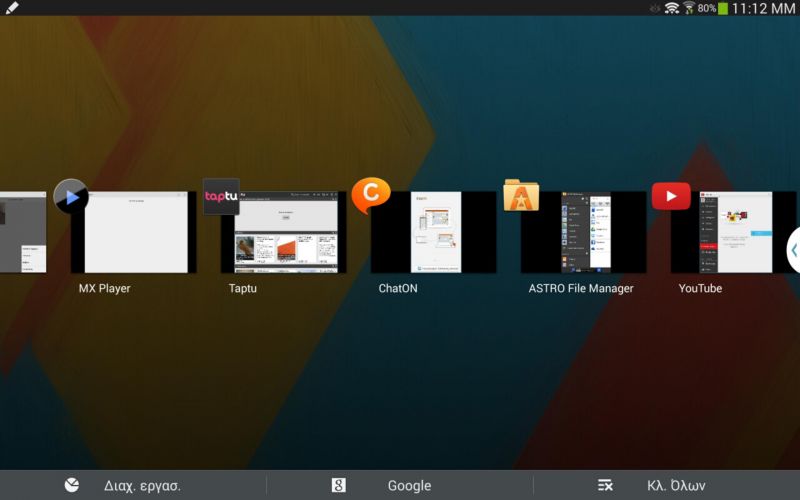
Task: Open the ASTRO File Manager folder icon
Action: click(521, 195)
